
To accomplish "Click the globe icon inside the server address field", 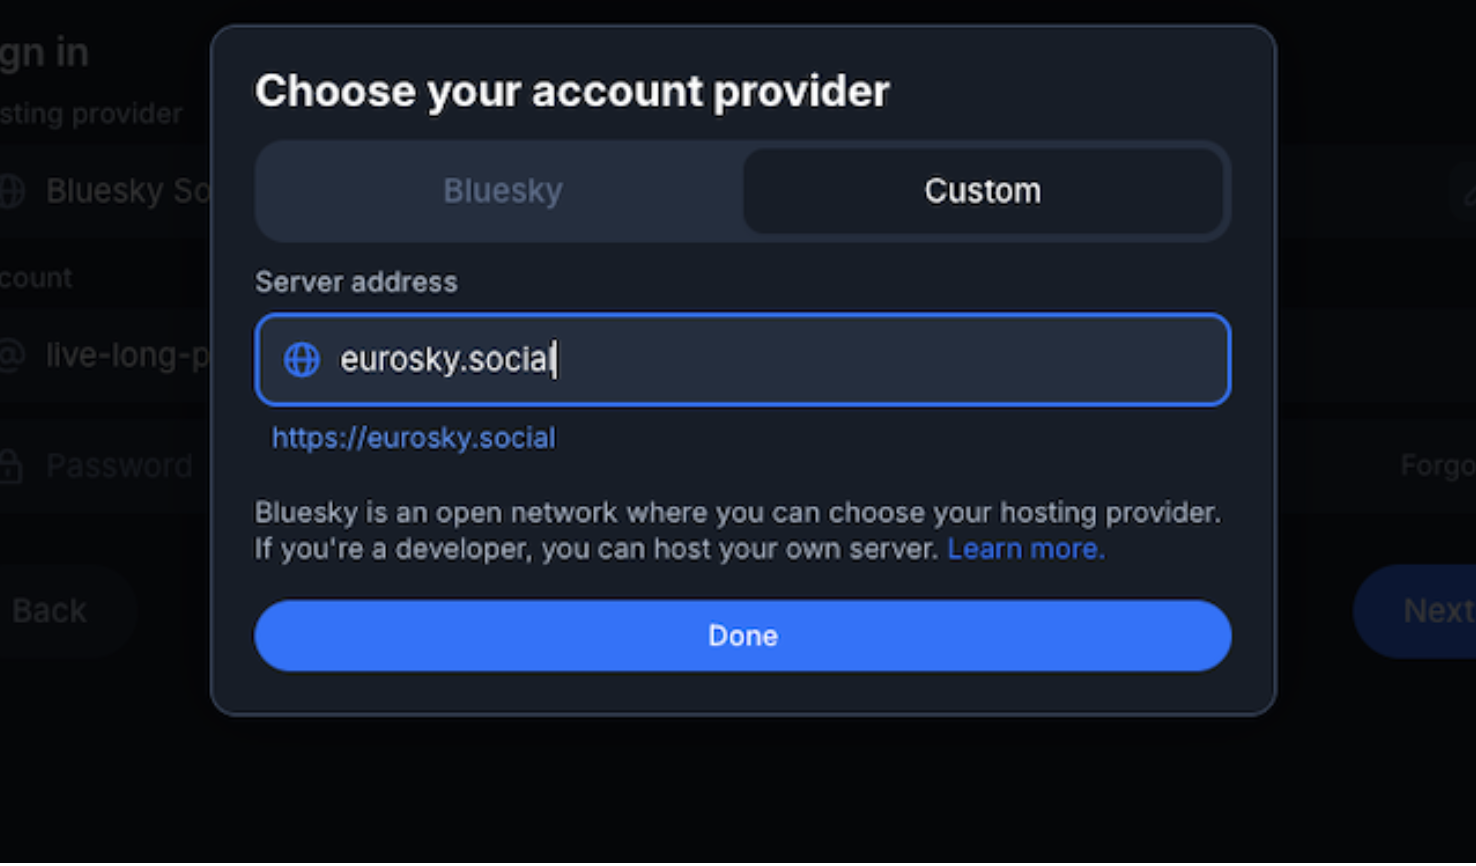I will [x=302, y=359].
